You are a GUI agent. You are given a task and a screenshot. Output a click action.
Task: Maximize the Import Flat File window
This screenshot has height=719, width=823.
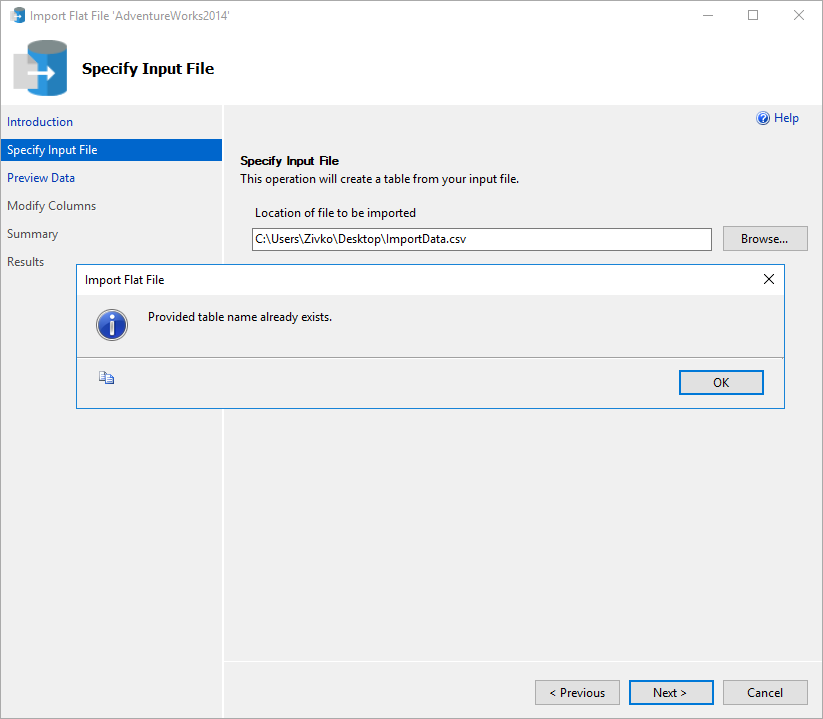coord(753,16)
